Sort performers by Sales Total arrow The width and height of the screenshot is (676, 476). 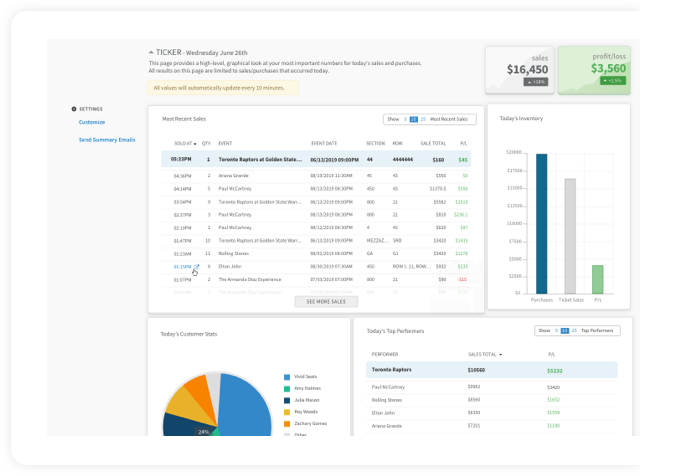pyautogui.click(x=501, y=354)
